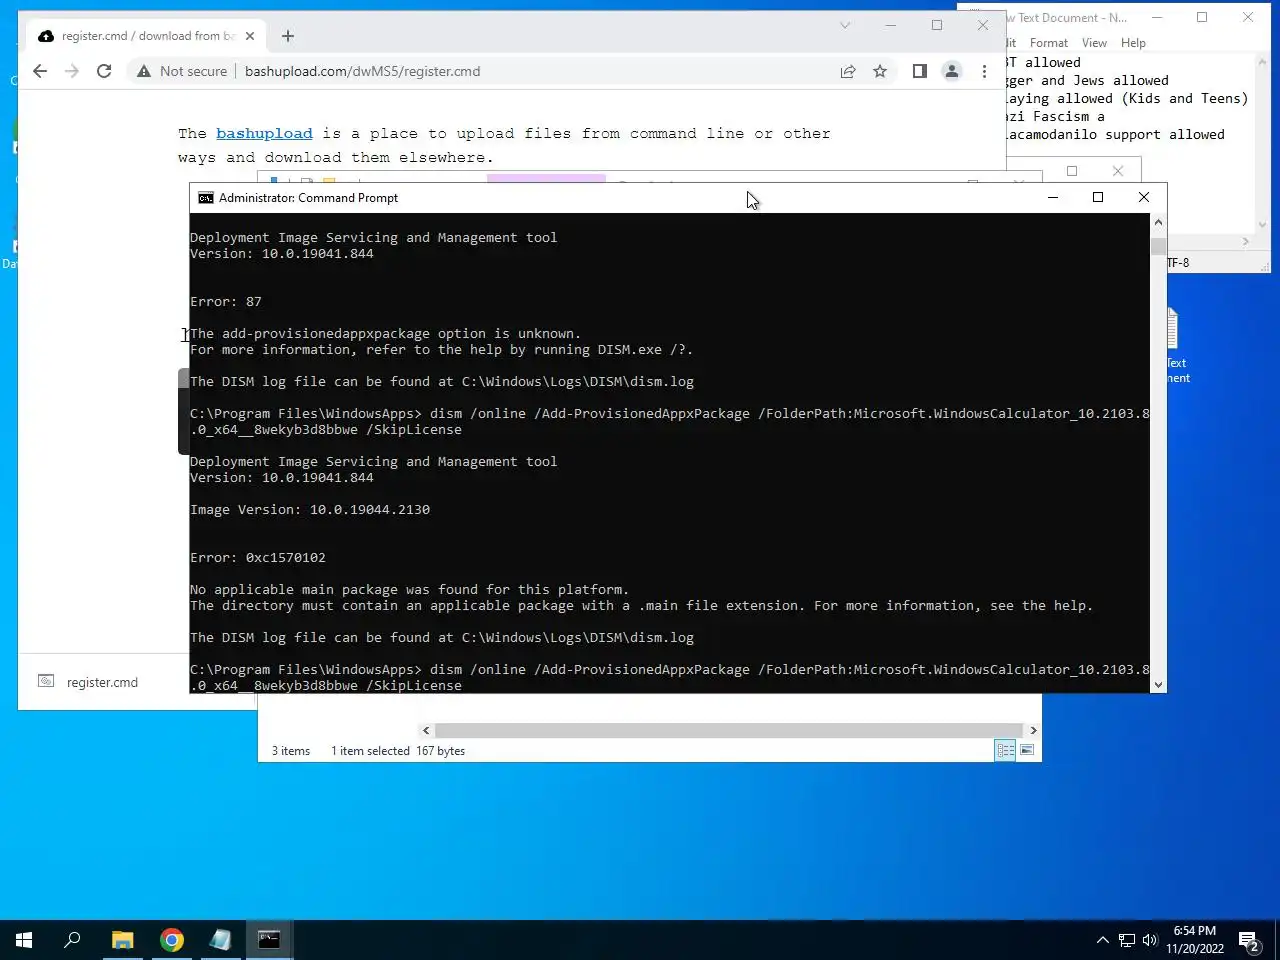Open network status tray icon
The image size is (1280, 960).
(x=1127, y=940)
